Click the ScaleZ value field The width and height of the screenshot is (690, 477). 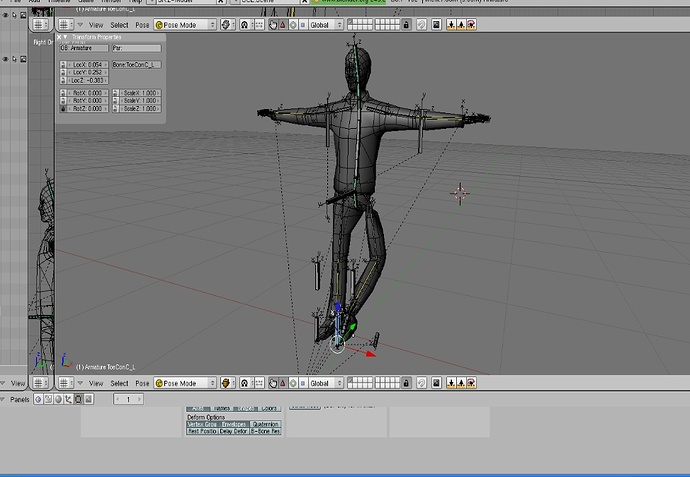(140, 109)
